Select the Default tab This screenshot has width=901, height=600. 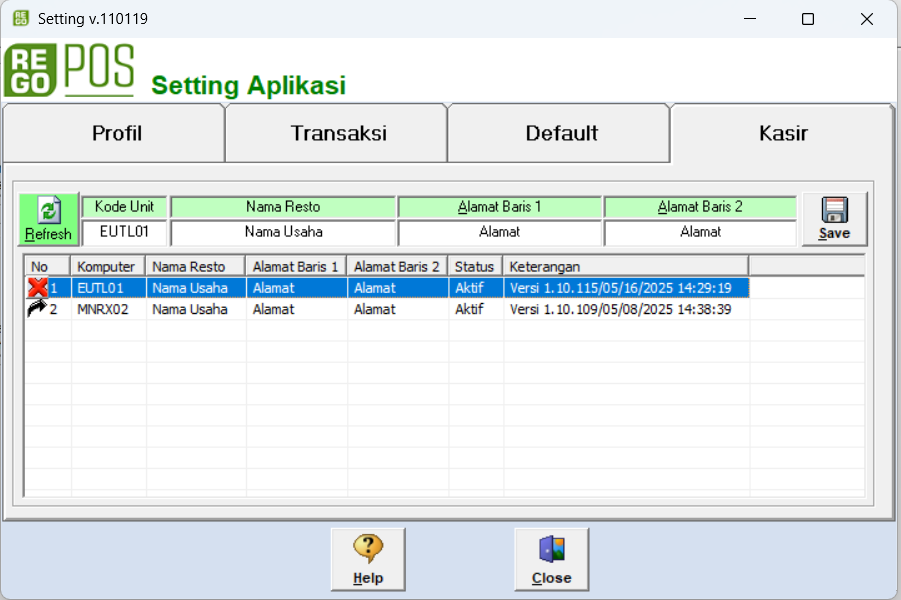coord(561,133)
